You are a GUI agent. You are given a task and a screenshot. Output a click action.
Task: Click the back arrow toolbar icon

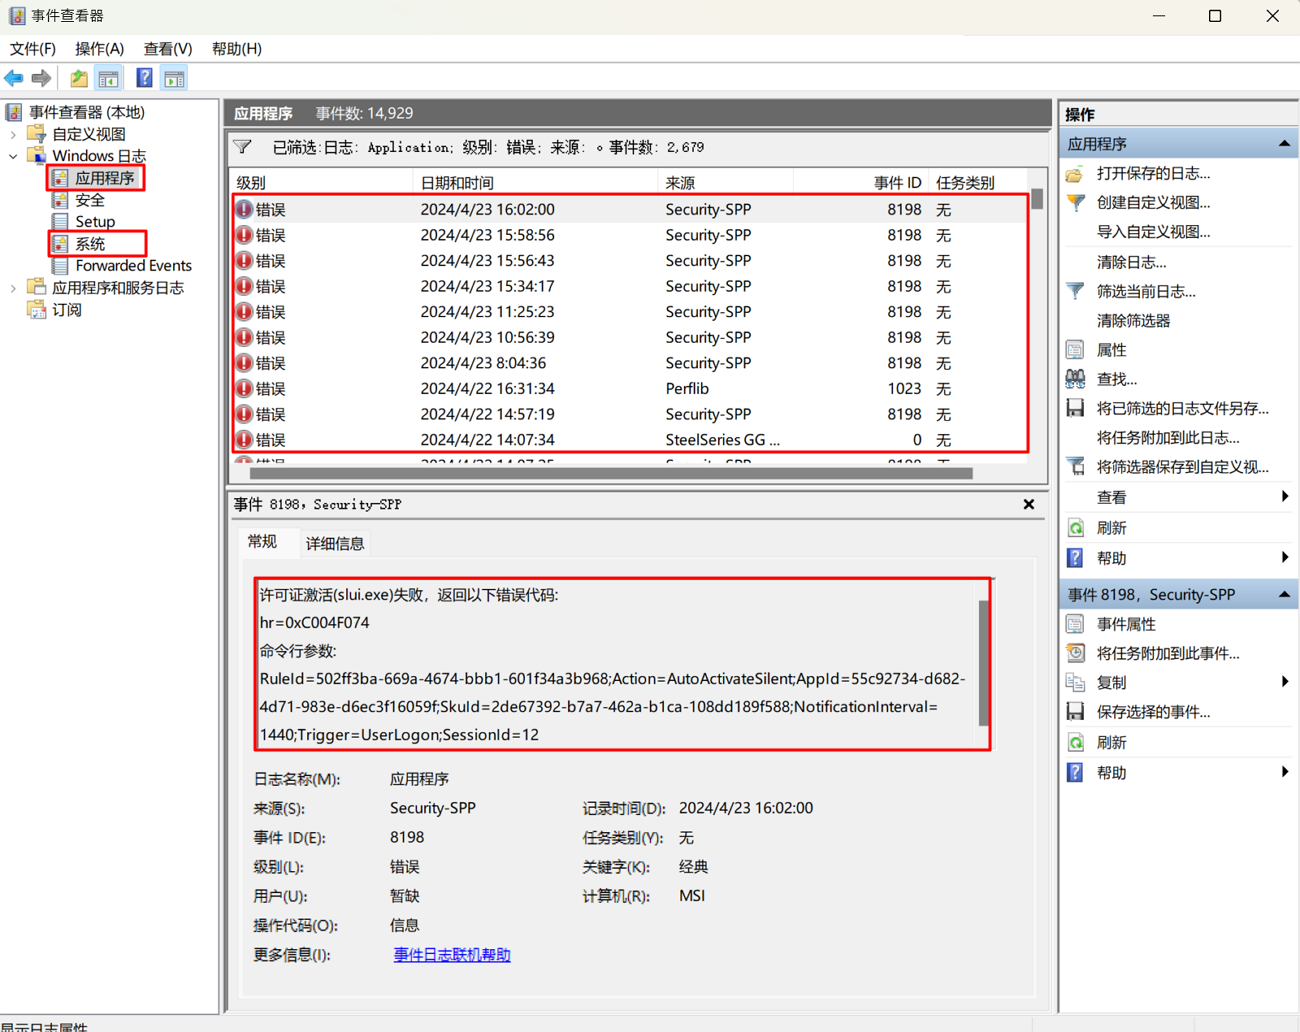pyautogui.click(x=14, y=78)
